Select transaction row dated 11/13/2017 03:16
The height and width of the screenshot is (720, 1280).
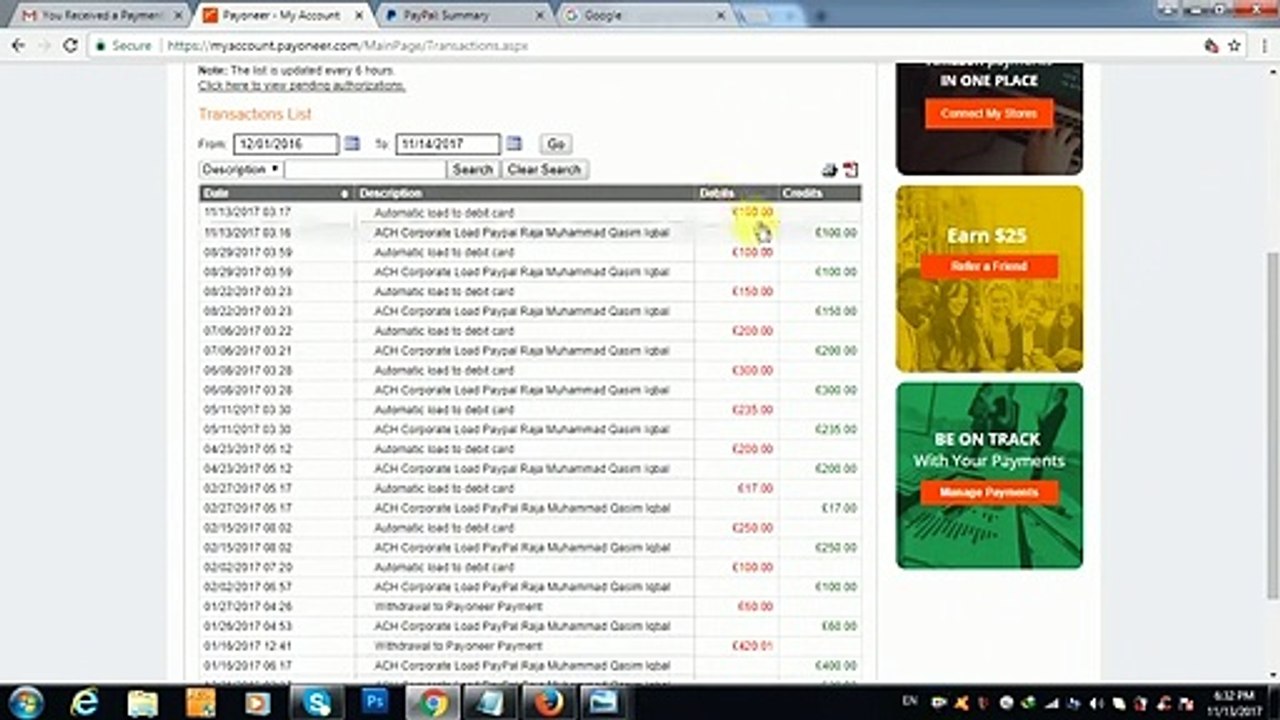point(530,232)
